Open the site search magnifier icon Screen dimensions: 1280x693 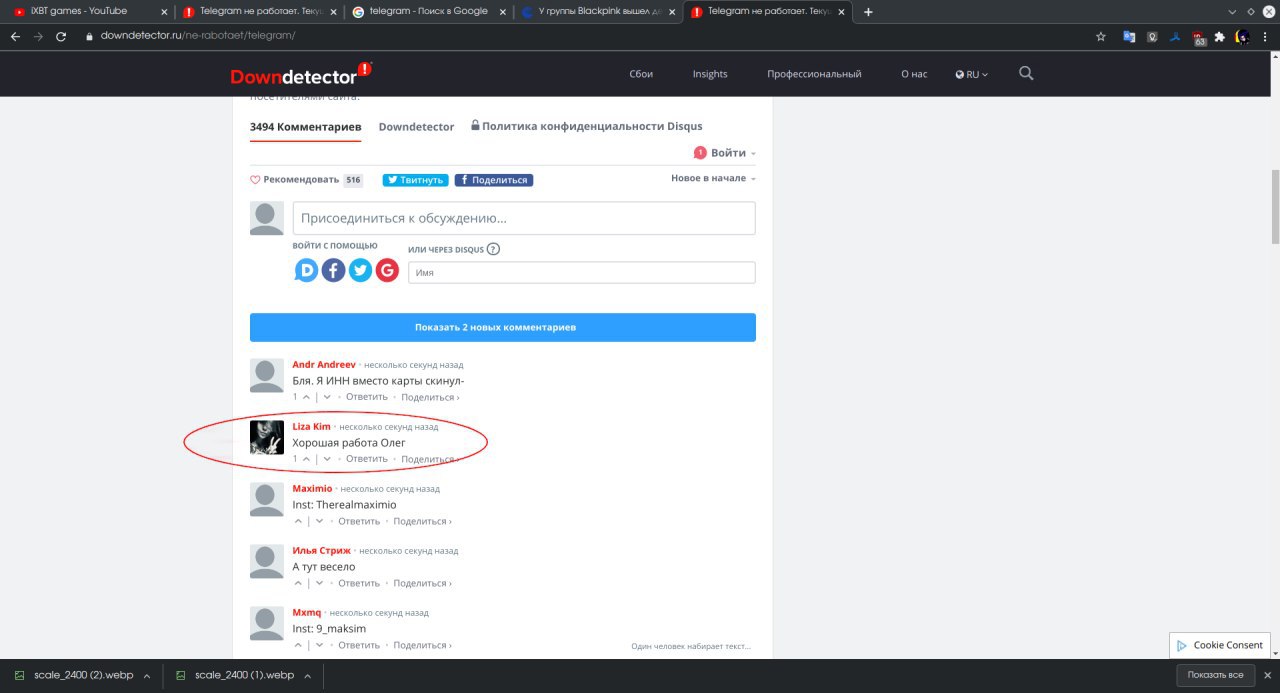click(x=1026, y=73)
